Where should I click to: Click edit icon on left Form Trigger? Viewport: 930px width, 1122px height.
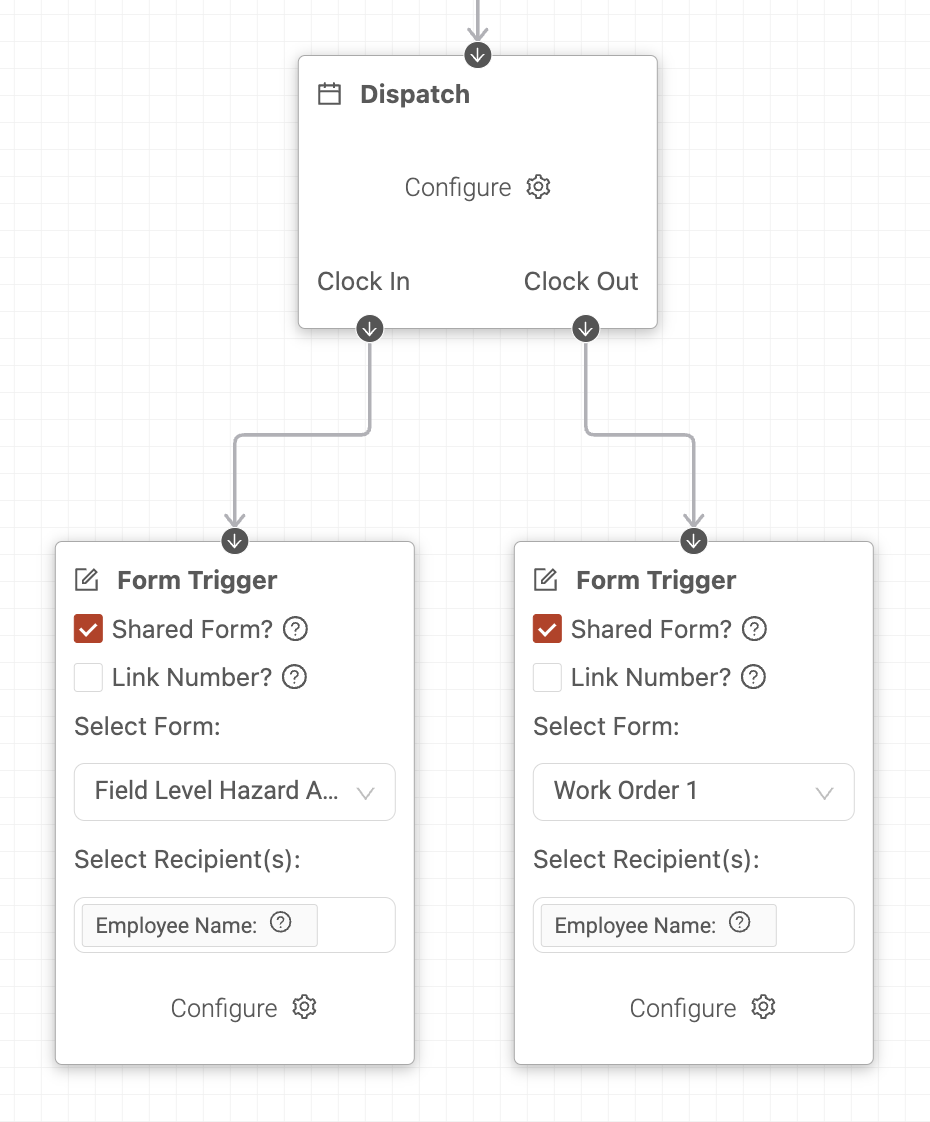point(87,580)
